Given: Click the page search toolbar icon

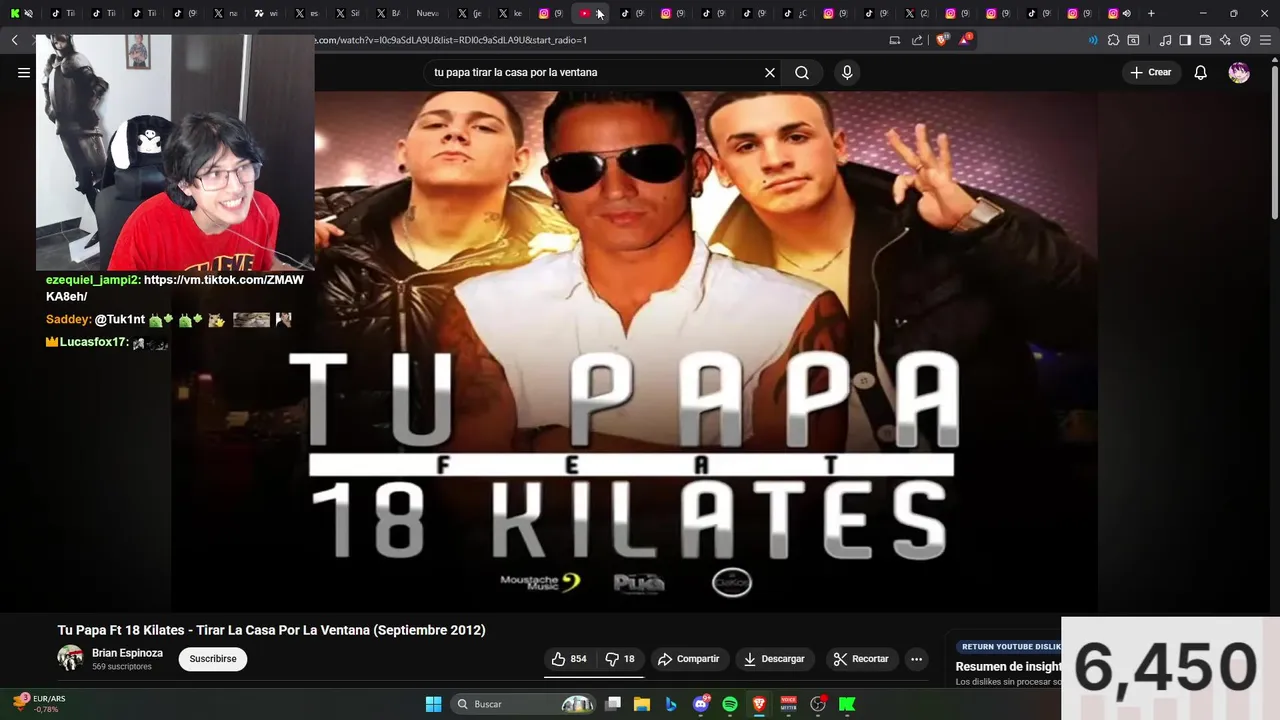Looking at the screenshot, I should [1133, 40].
